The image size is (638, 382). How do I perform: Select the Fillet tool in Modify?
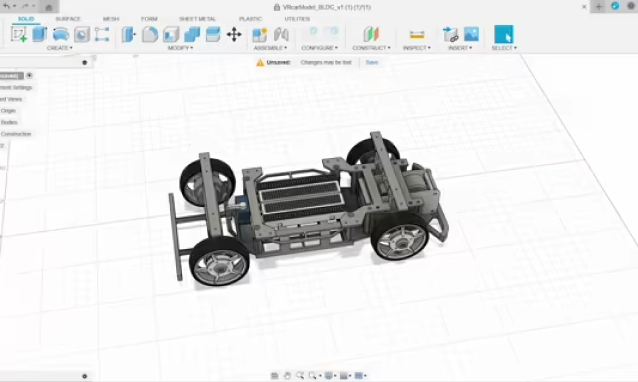click(x=150, y=34)
